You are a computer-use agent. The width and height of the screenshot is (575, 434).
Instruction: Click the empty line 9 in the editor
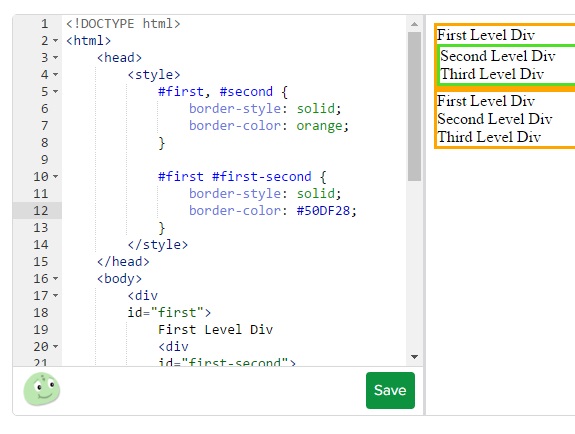point(235,160)
